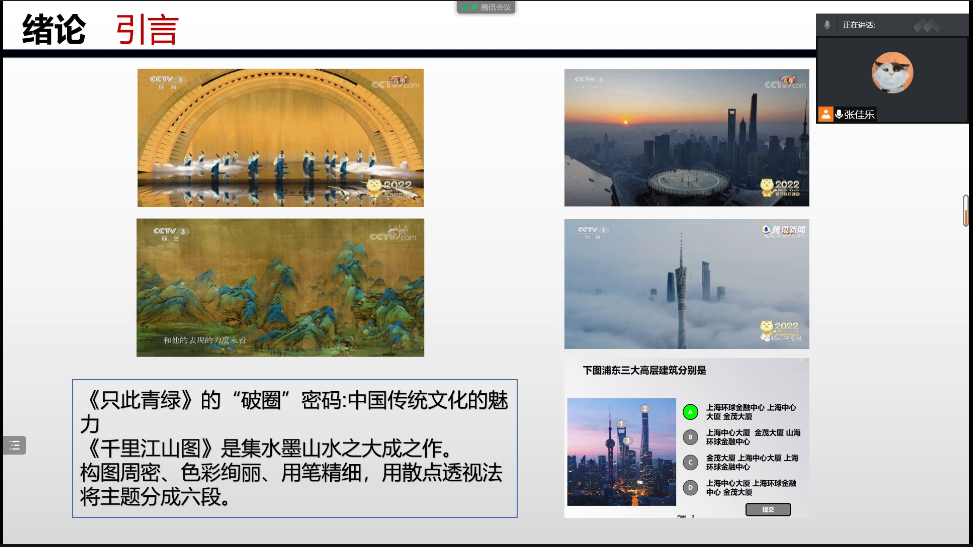
Task: Select quiz option B radio circle
Action: (690, 437)
